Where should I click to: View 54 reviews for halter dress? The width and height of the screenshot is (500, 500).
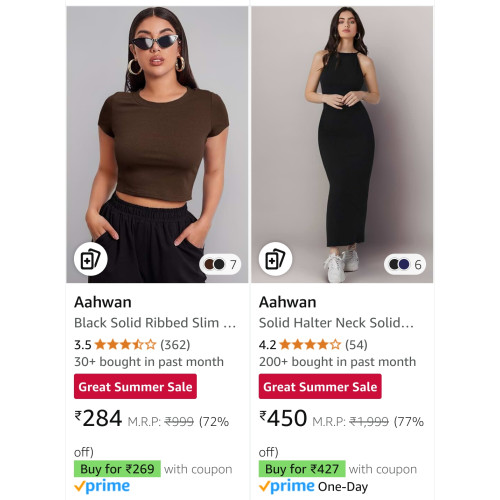coord(356,344)
